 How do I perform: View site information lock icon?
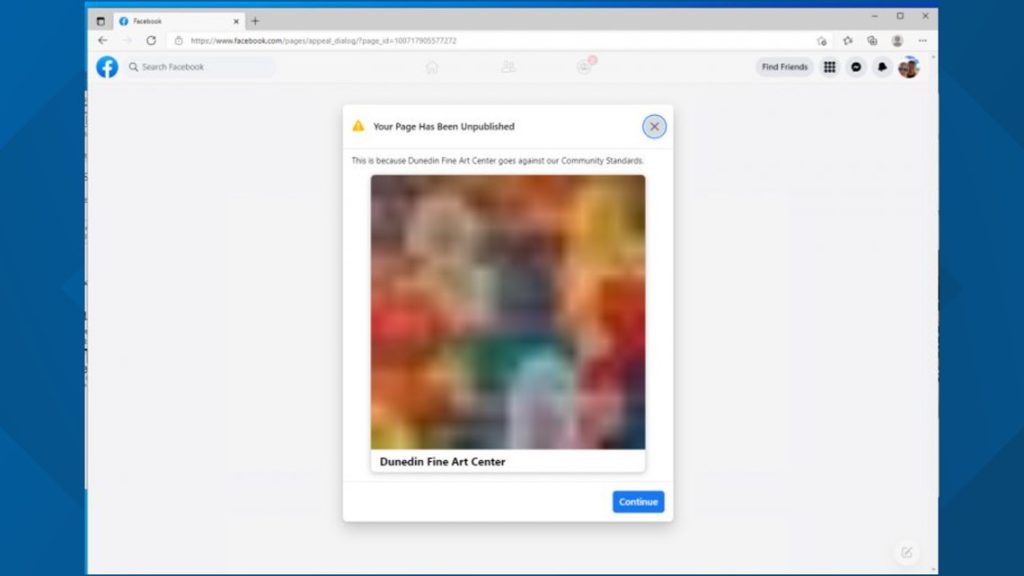pos(178,40)
